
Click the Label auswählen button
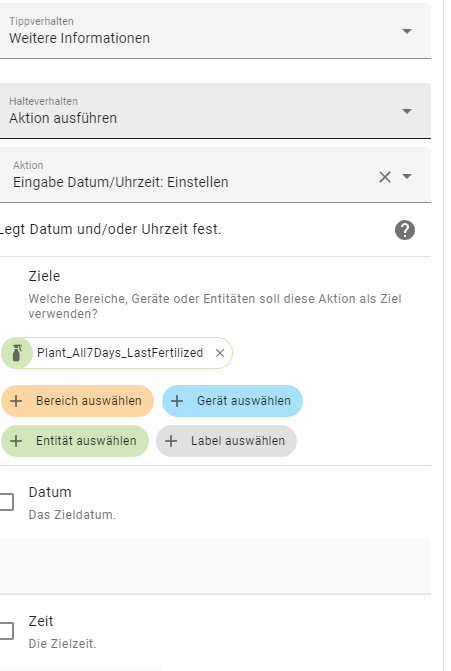point(226,441)
